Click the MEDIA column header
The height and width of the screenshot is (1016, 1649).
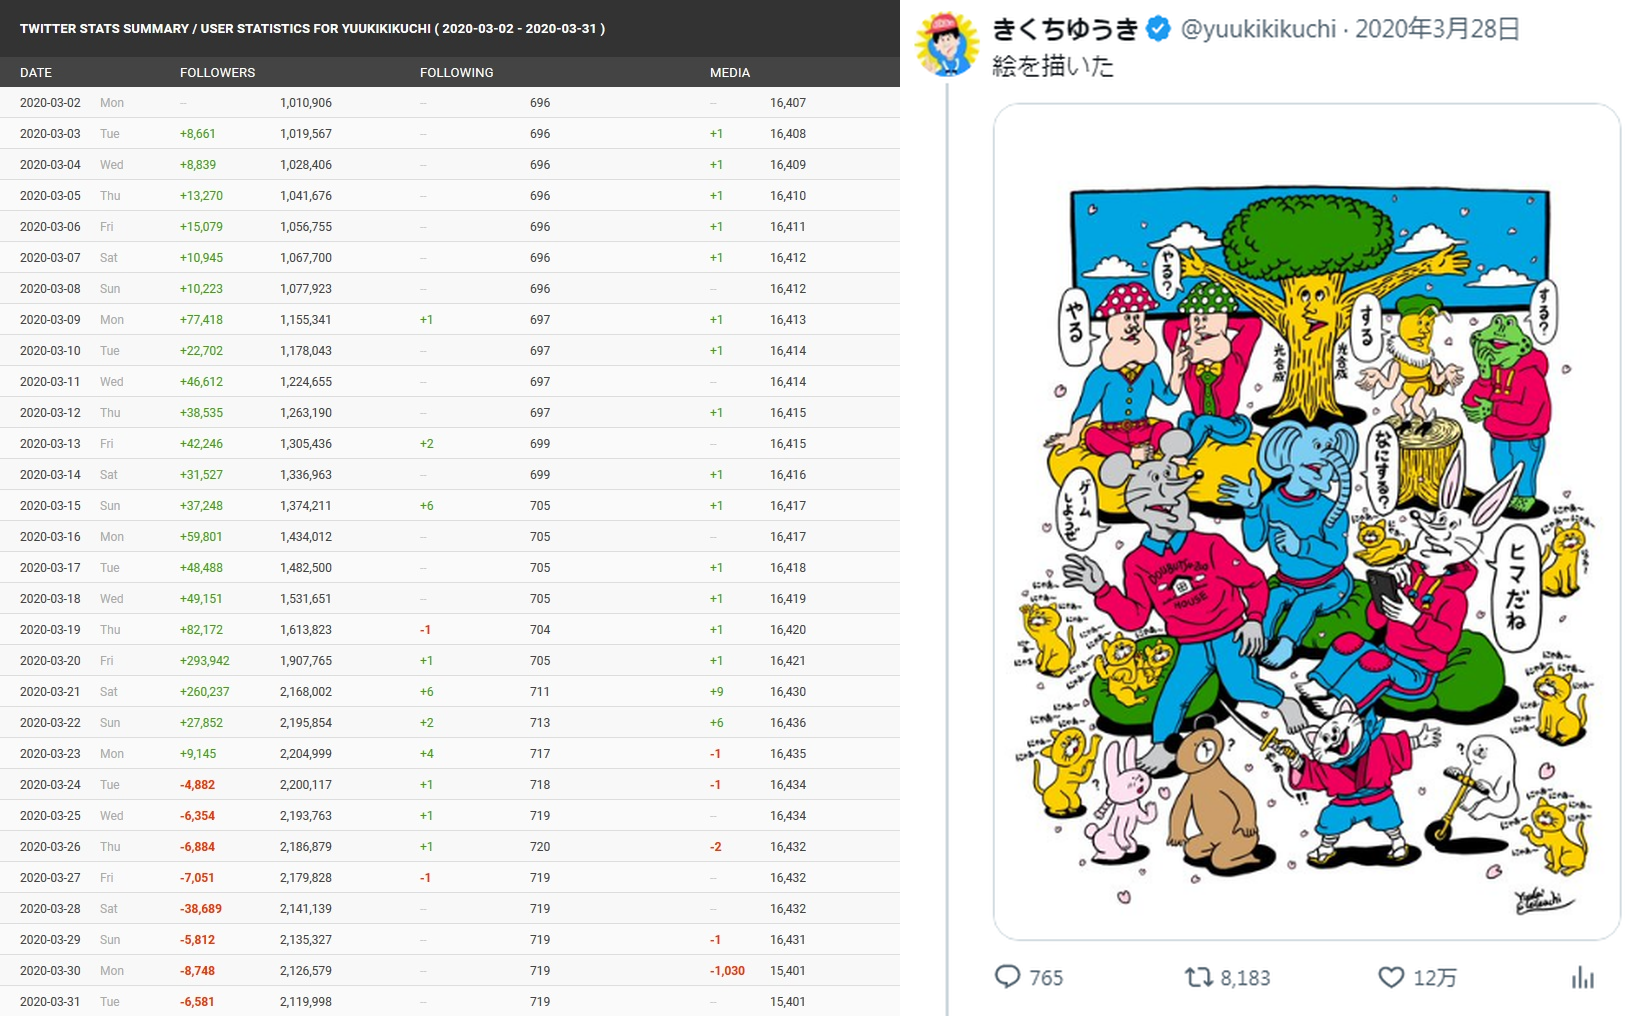point(730,73)
